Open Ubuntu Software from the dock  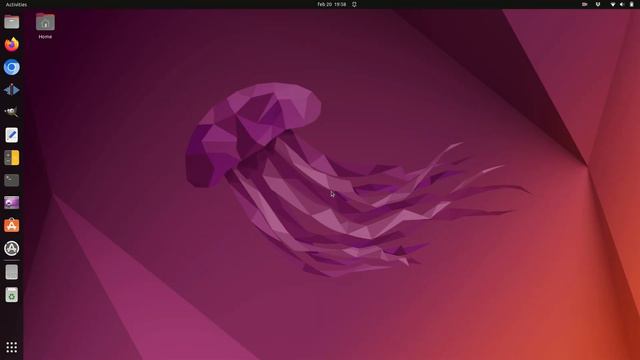pyautogui.click(x=11, y=225)
